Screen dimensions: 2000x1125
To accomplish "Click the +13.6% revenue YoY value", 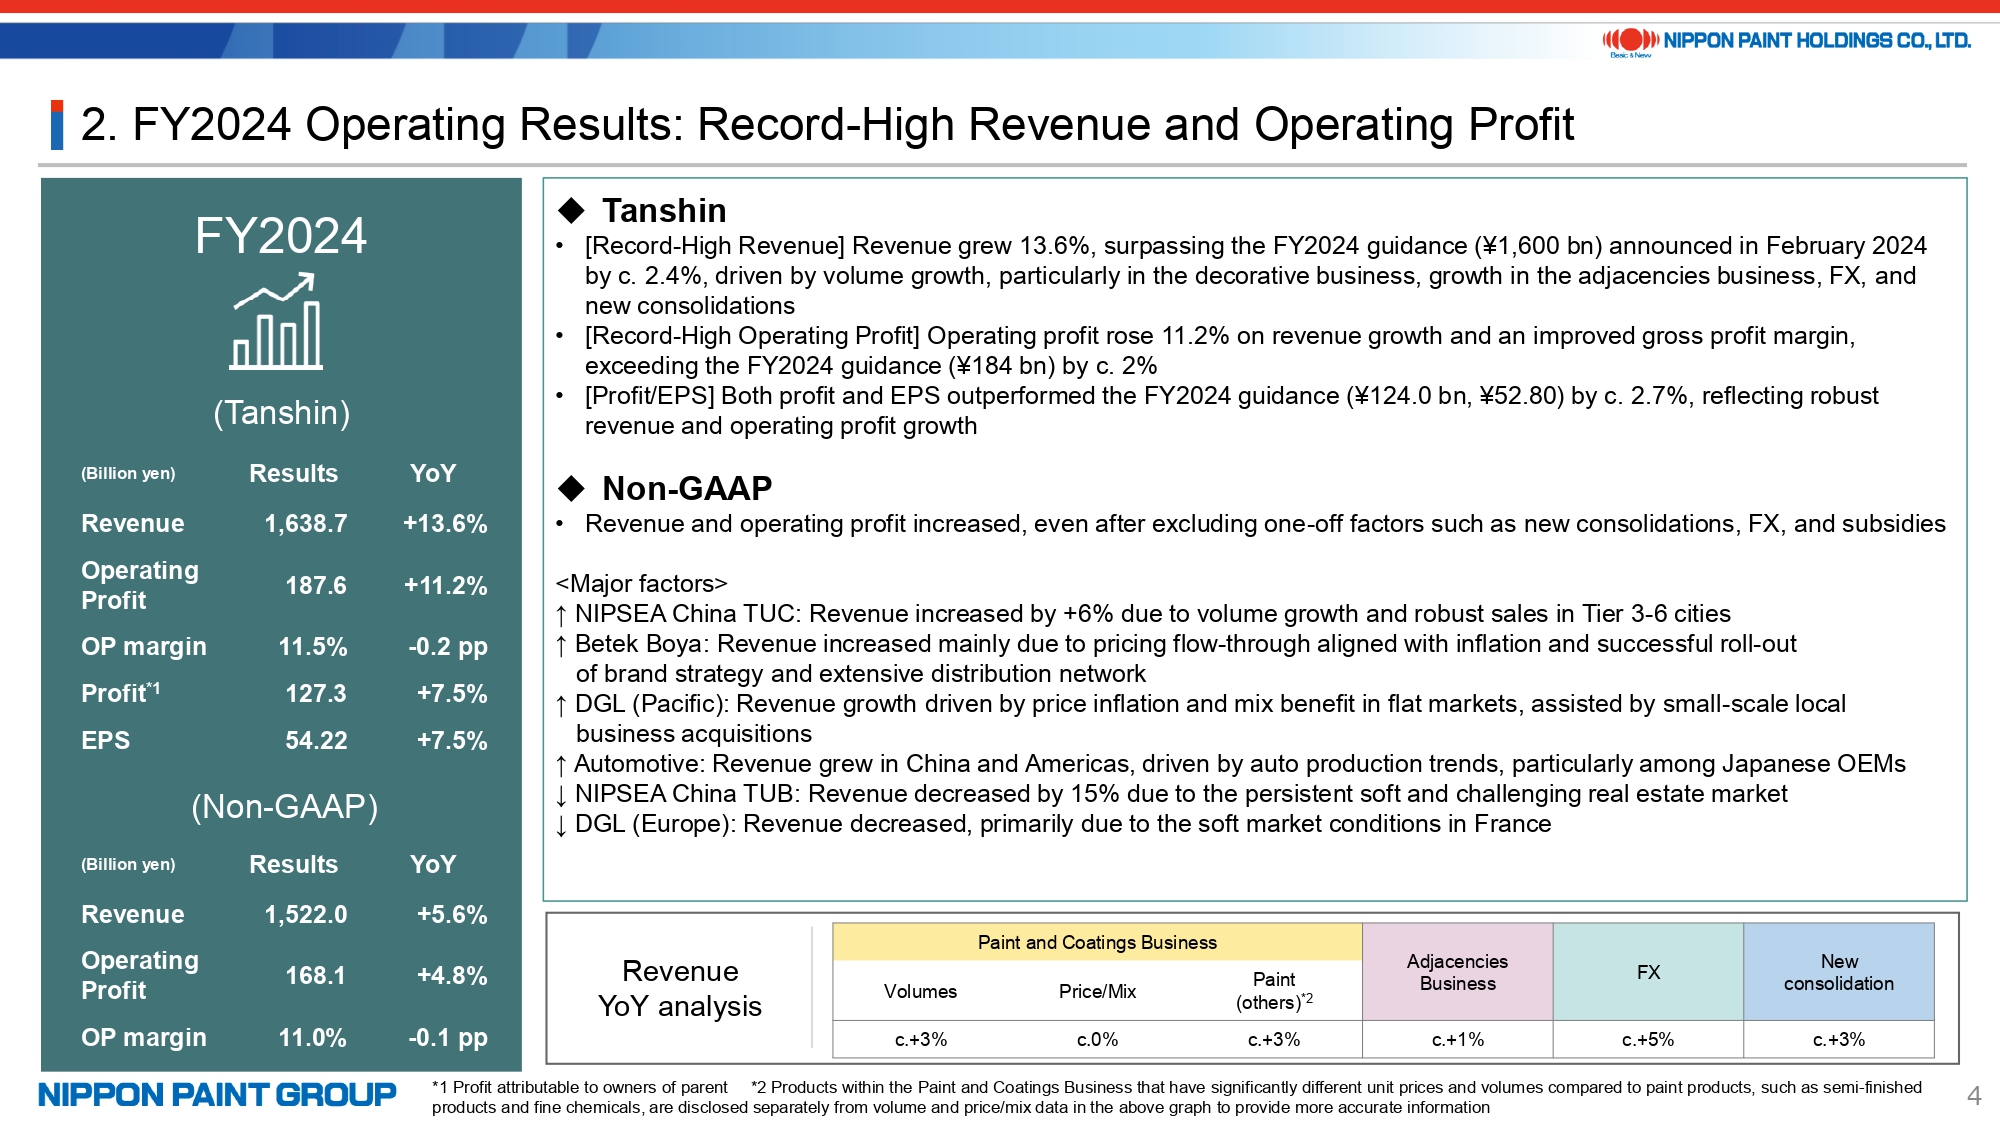I will (445, 523).
